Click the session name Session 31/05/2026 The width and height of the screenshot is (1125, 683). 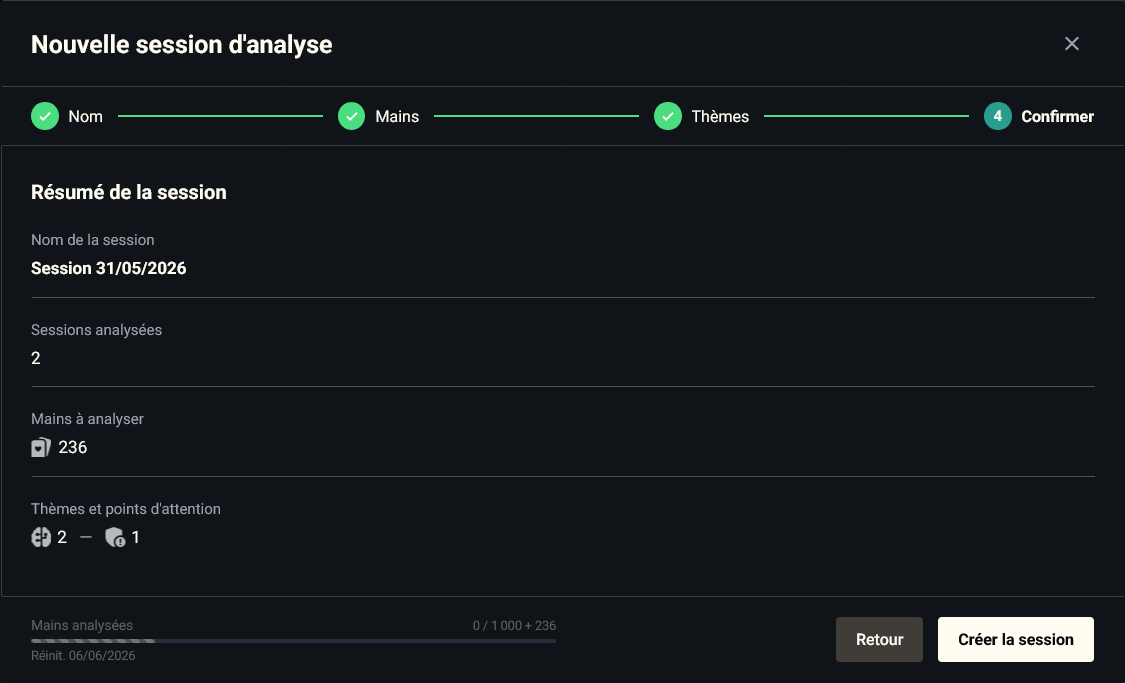(108, 268)
